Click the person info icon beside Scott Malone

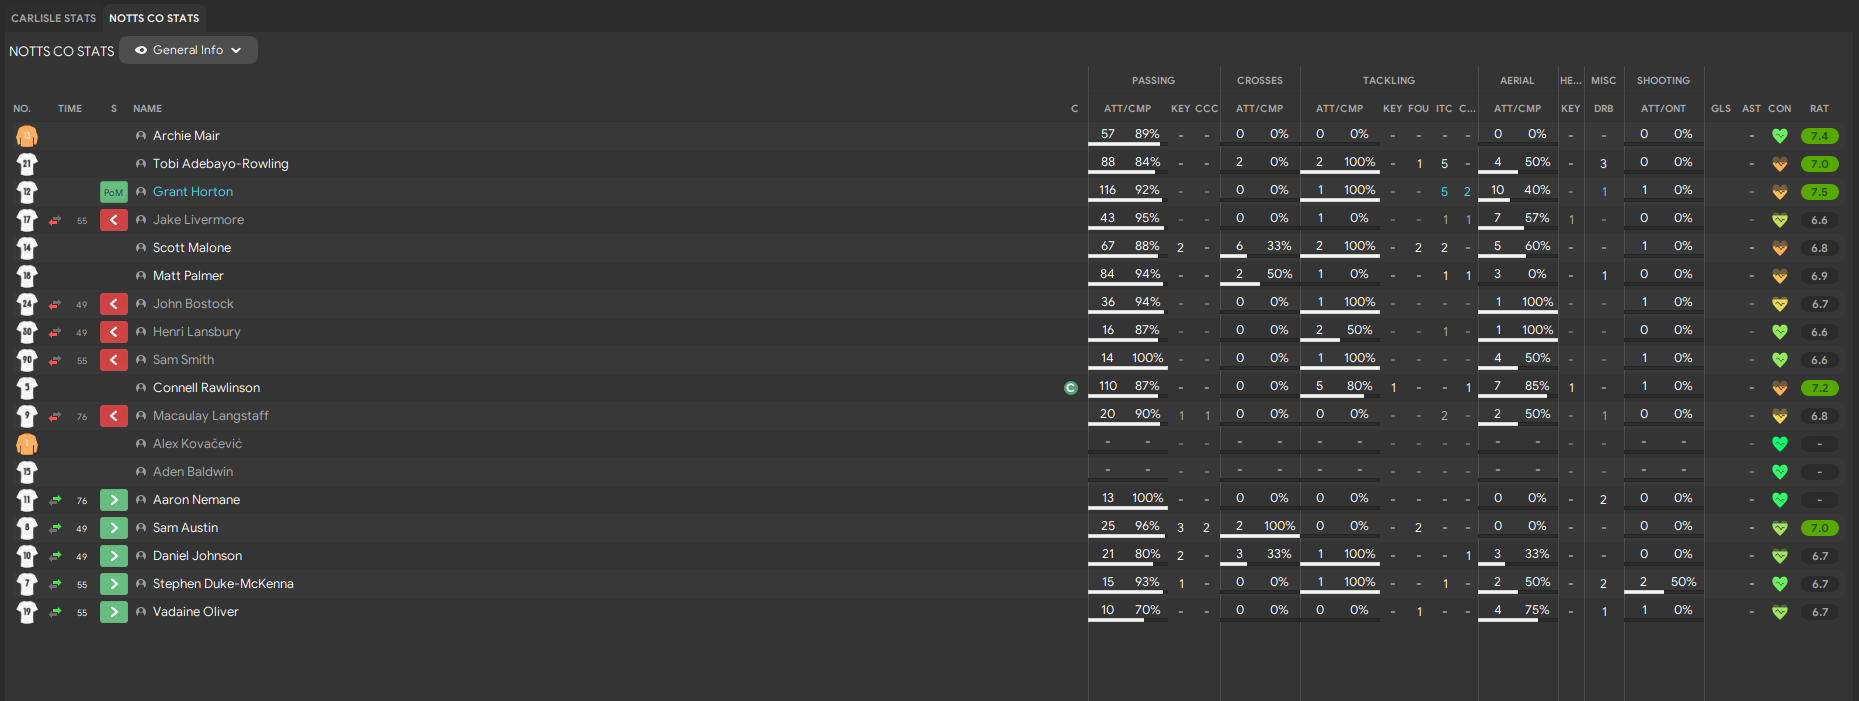141,248
